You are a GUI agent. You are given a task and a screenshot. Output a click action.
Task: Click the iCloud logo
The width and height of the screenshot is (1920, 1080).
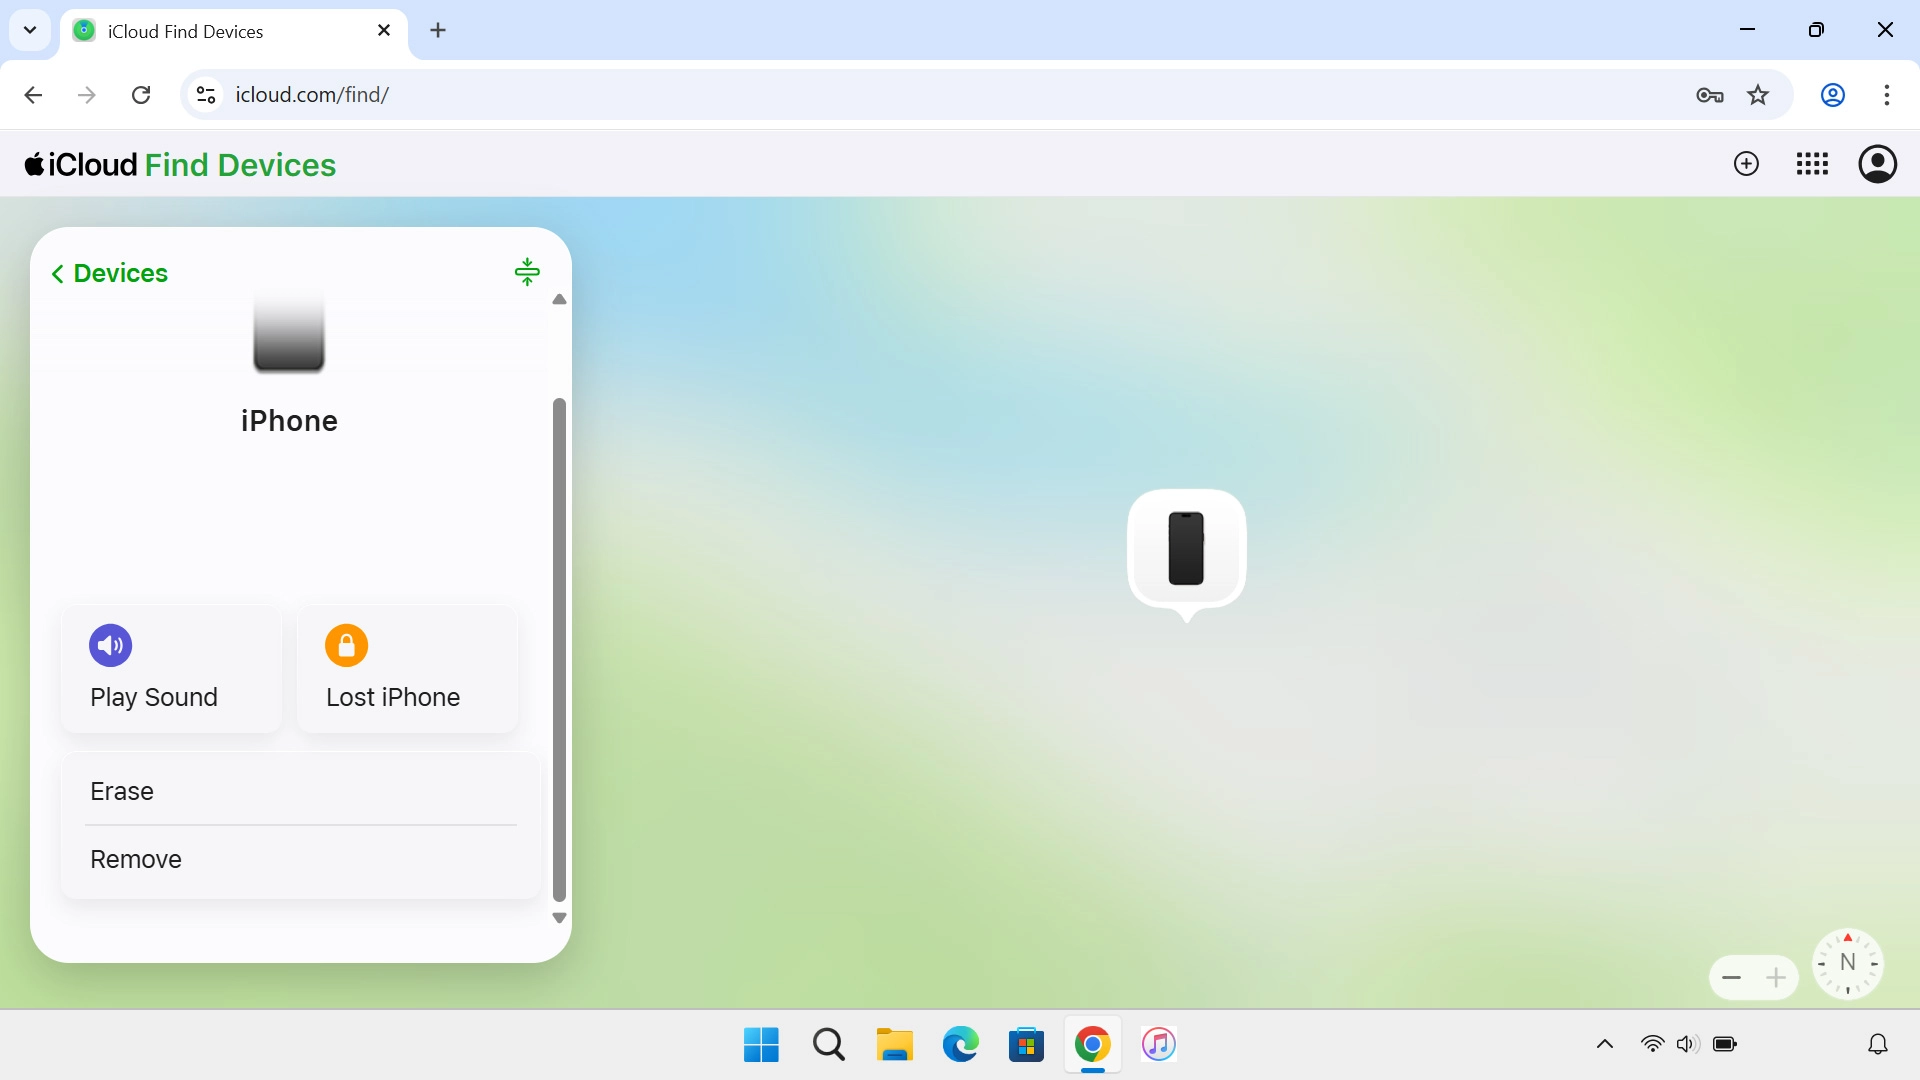(x=81, y=165)
